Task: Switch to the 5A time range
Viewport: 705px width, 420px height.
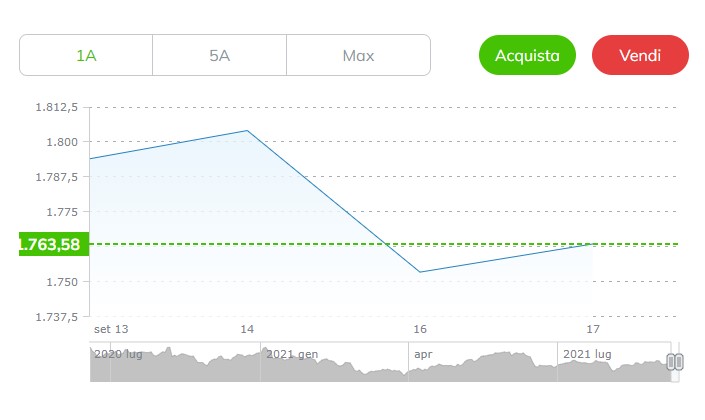Action: (x=219, y=55)
